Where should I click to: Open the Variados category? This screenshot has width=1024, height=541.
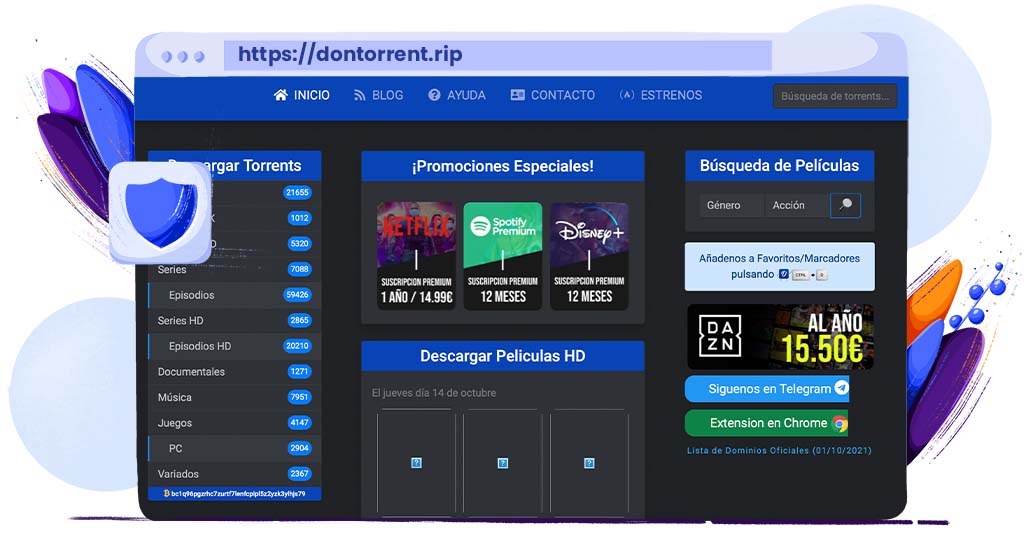234,474
